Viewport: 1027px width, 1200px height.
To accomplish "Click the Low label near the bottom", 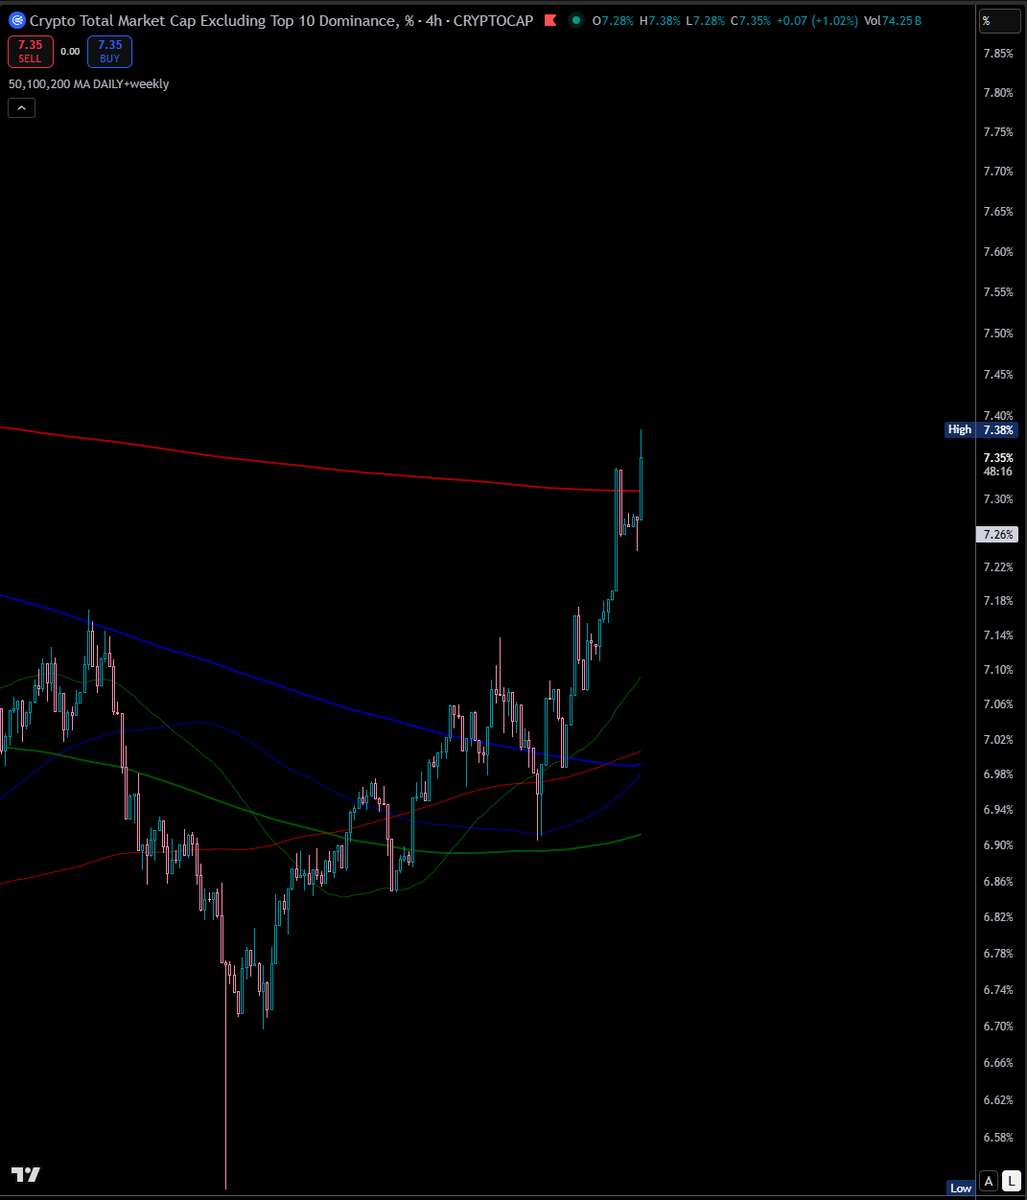I will 960,1188.
